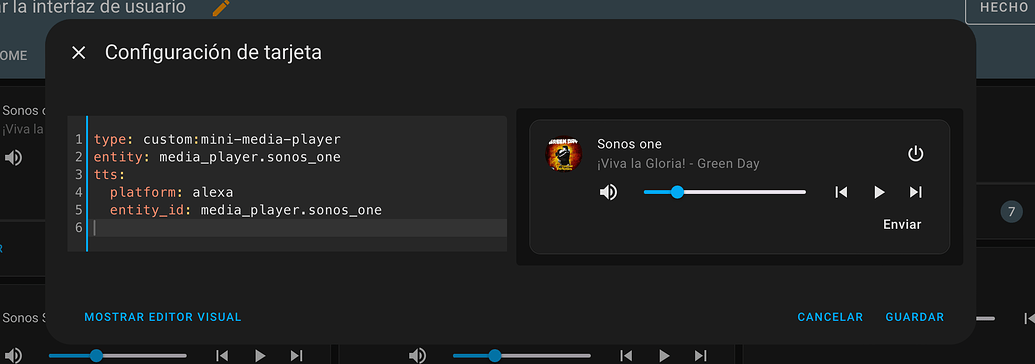Cancel the card configuration
Viewport: 1035px width, 364px height.
[830, 317]
